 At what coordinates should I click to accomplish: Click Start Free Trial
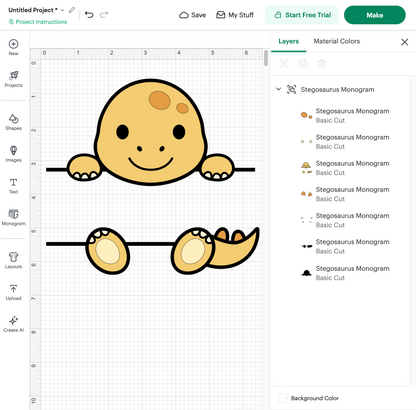(302, 15)
